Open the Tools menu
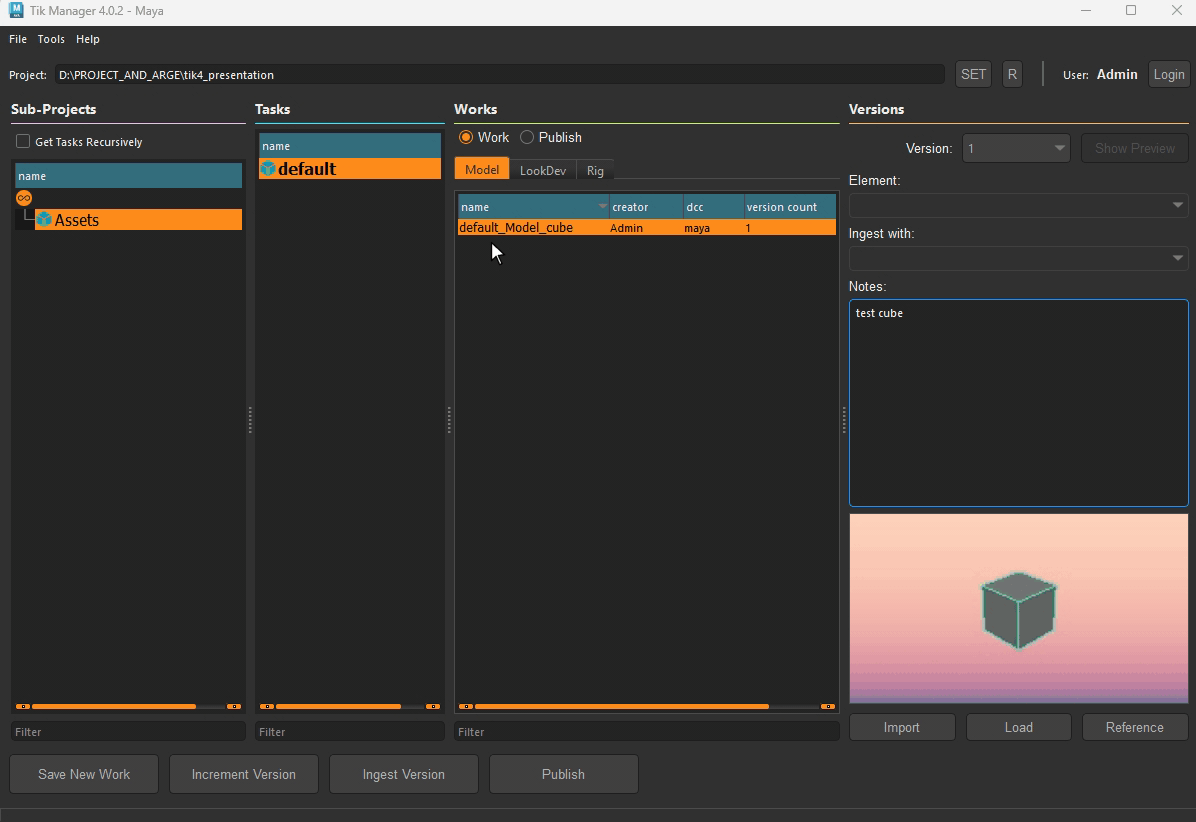The height and width of the screenshot is (822, 1196). 51,39
